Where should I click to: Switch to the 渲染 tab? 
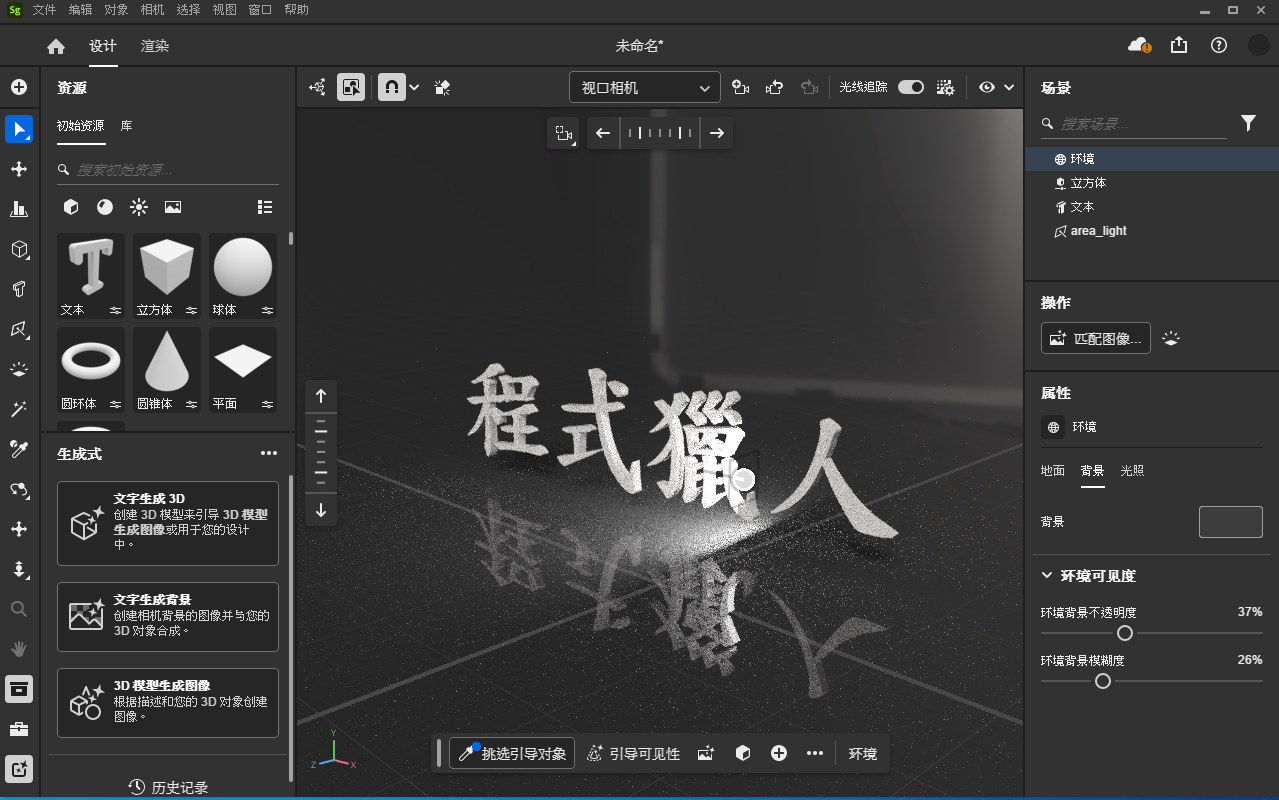155,46
